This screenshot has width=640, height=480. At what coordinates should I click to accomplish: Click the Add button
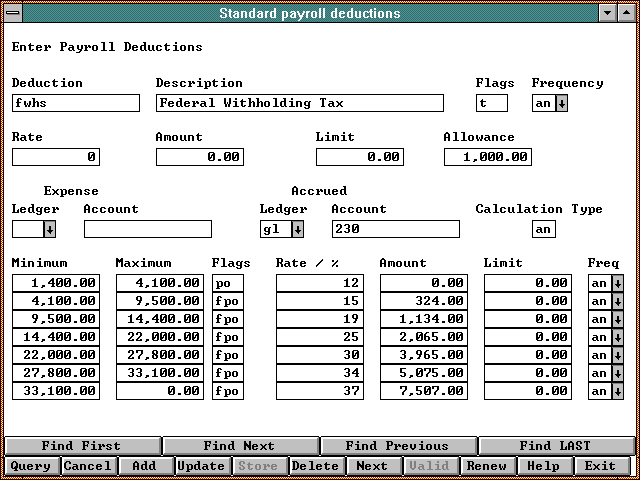point(144,466)
